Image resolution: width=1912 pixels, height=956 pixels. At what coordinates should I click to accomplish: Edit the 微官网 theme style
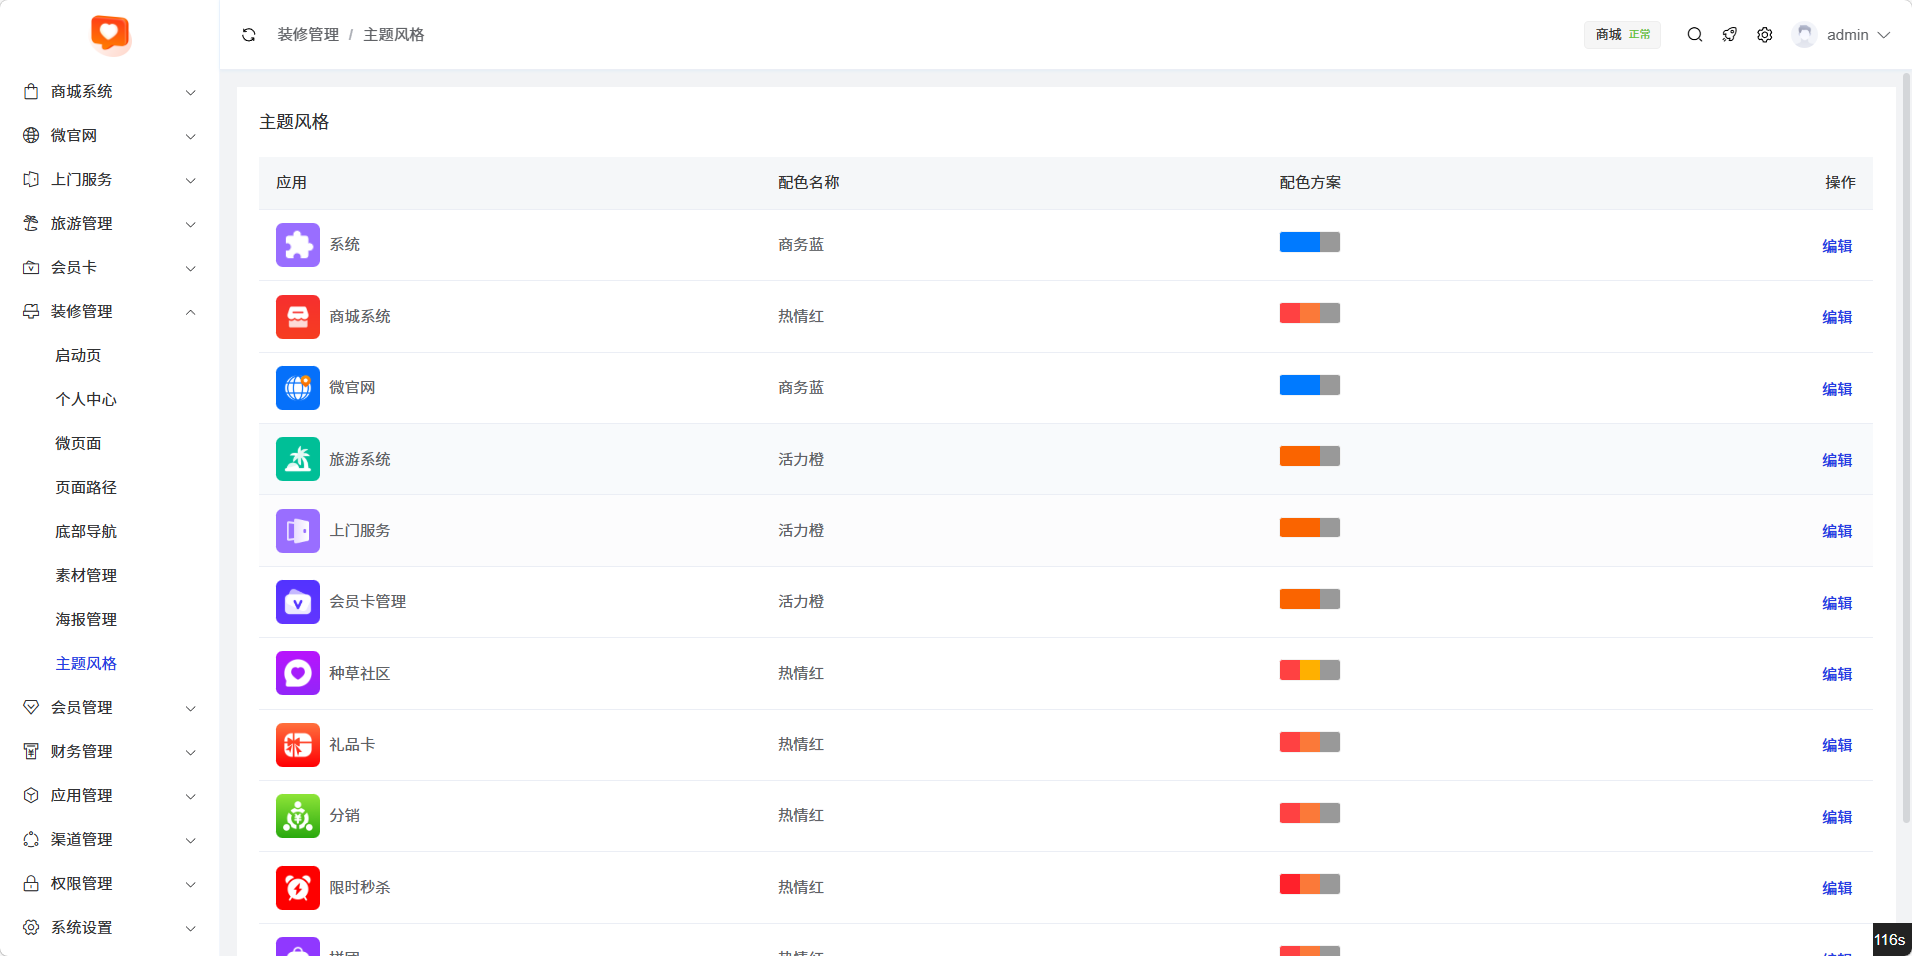(1837, 389)
